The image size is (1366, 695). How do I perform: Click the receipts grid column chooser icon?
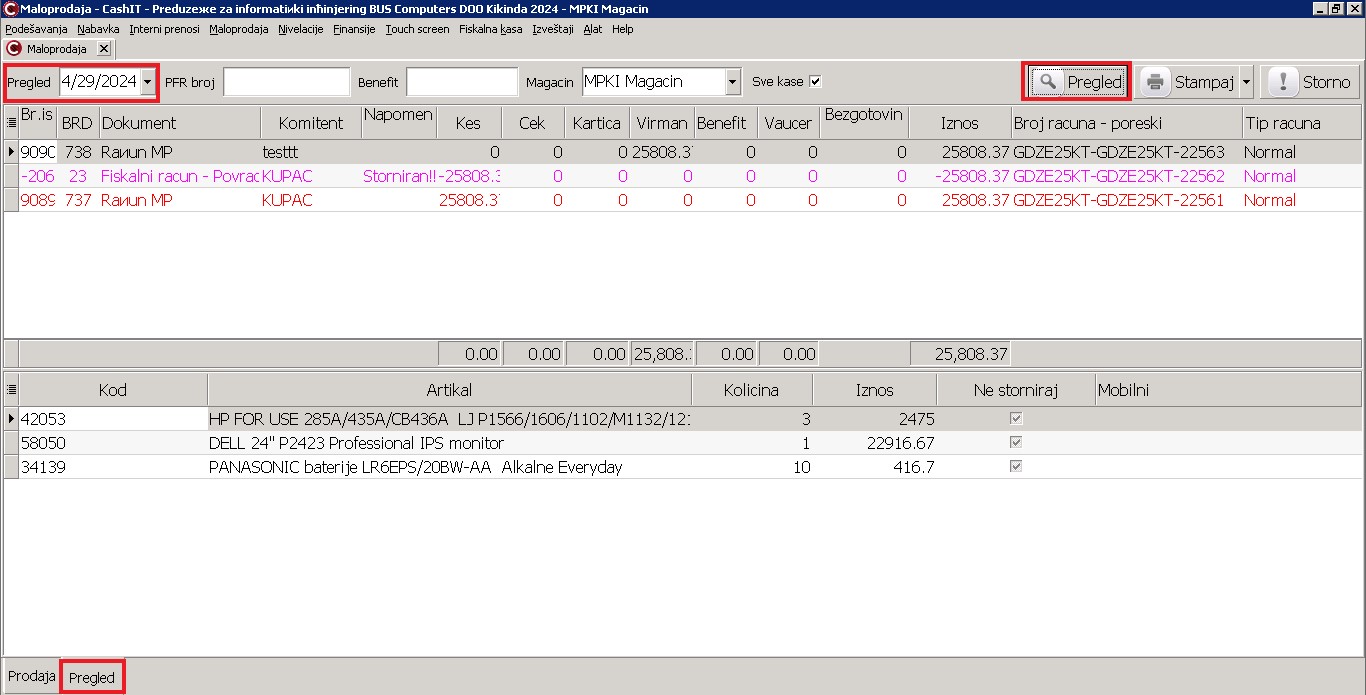[x=11, y=122]
